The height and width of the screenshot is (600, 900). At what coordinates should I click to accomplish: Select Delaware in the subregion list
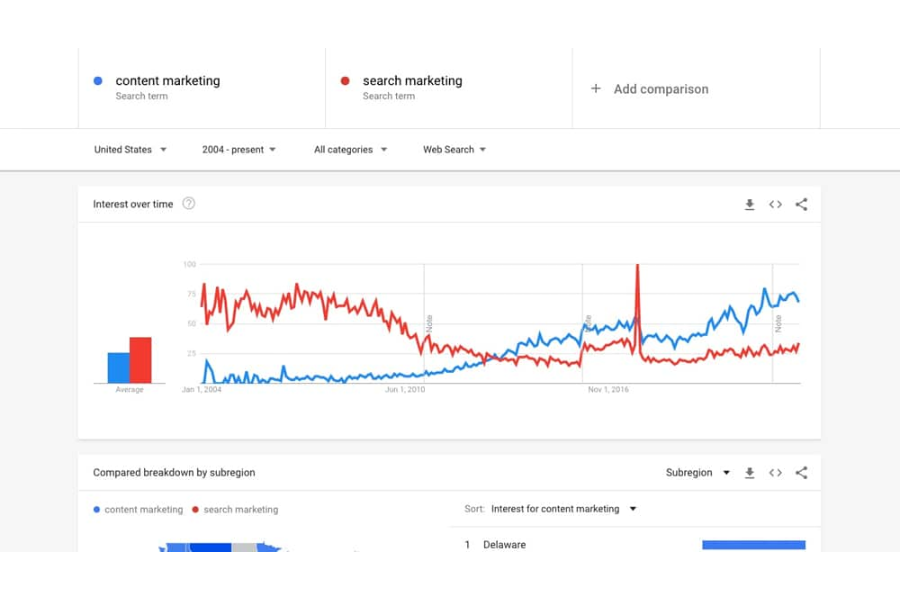pyautogui.click(x=504, y=544)
